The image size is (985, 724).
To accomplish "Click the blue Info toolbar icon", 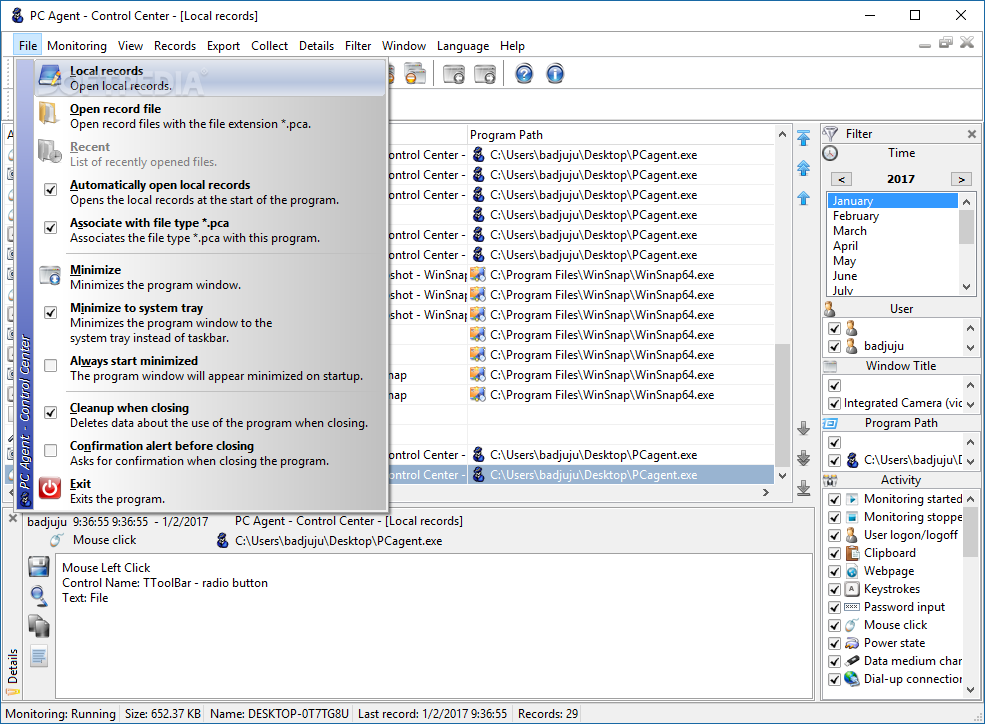I will 555,74.
